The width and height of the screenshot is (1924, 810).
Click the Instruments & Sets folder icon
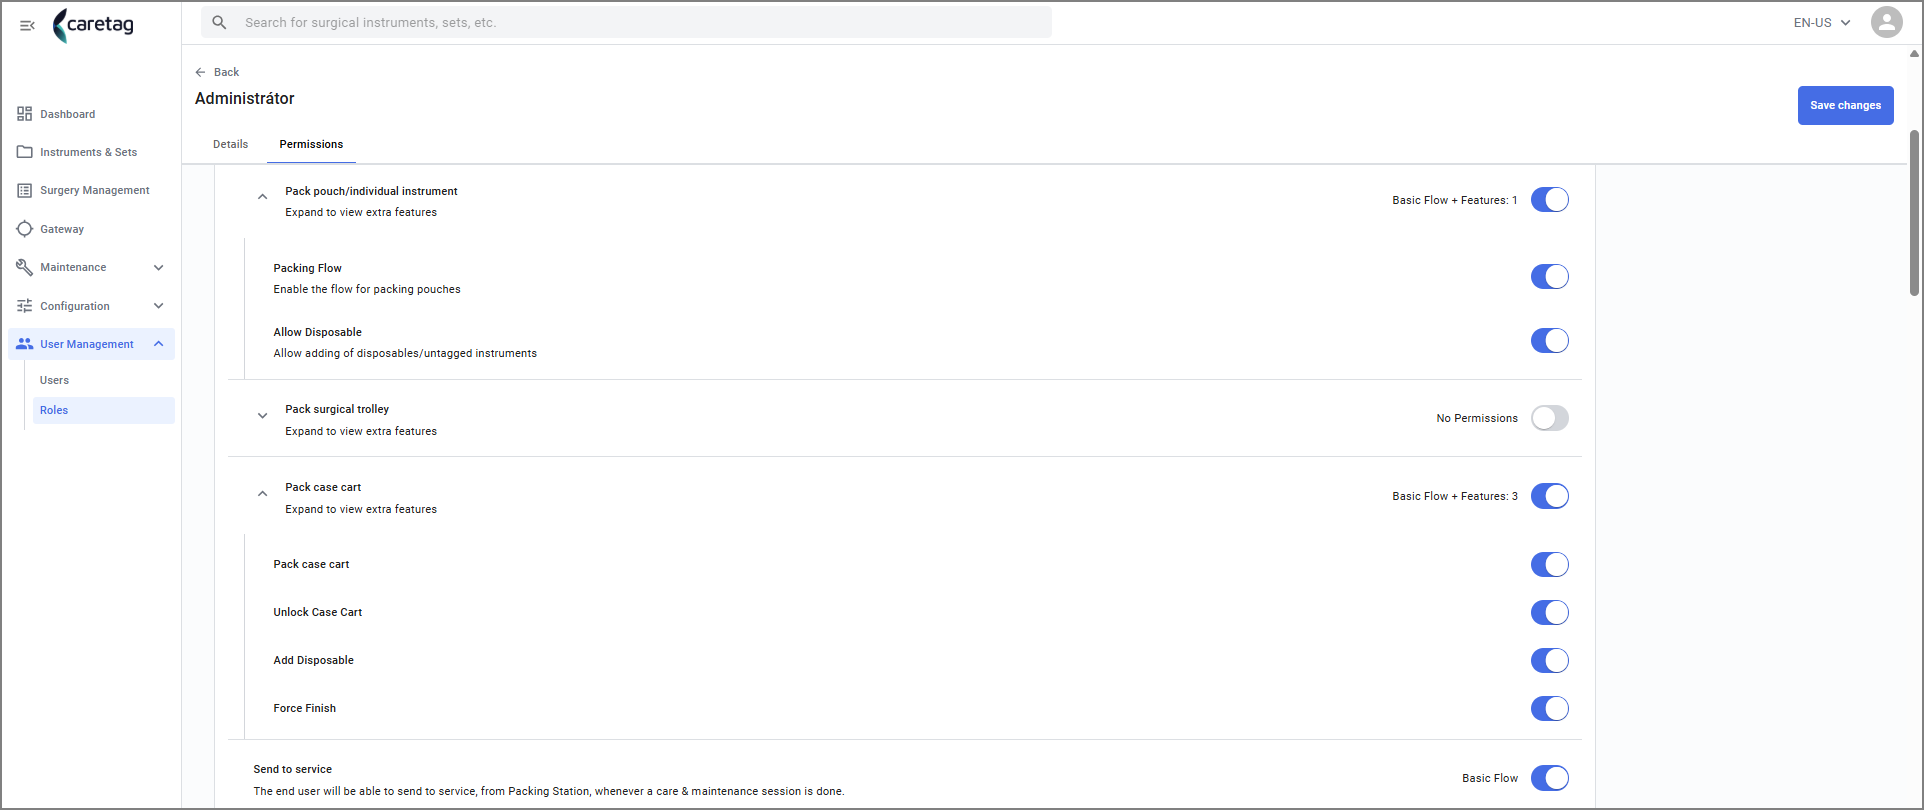coord(25,152)
